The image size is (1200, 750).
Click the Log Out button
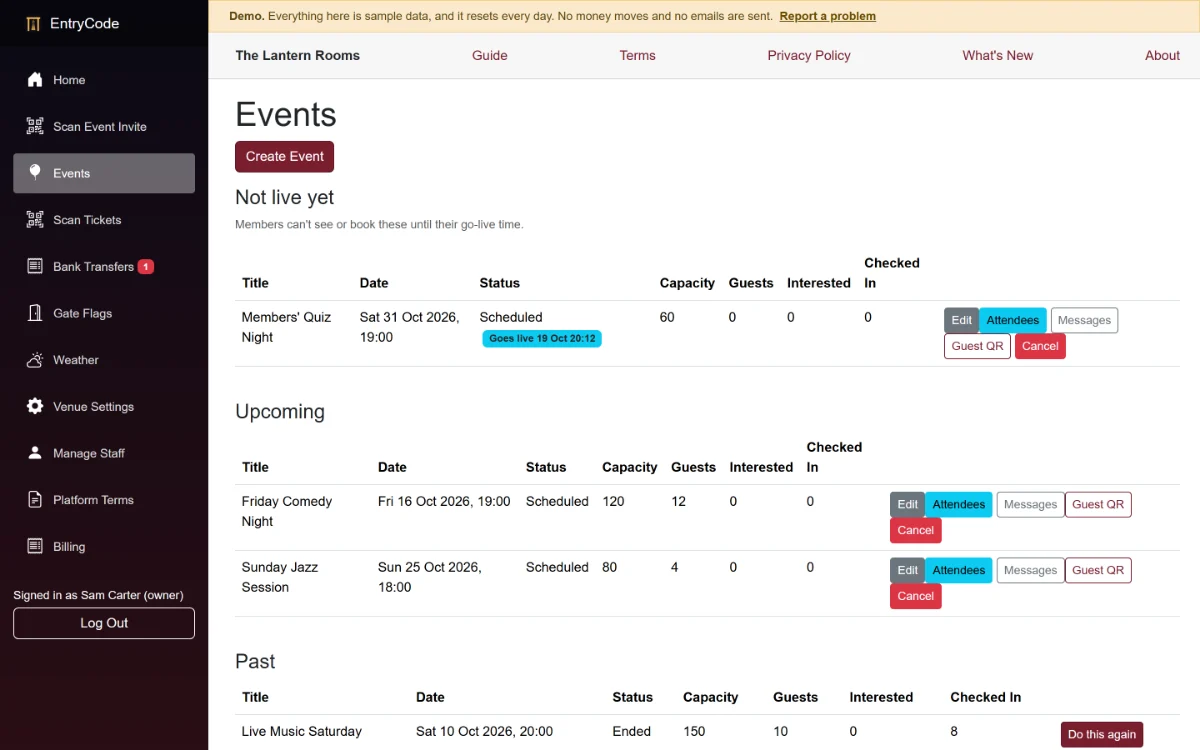[104, 623]
